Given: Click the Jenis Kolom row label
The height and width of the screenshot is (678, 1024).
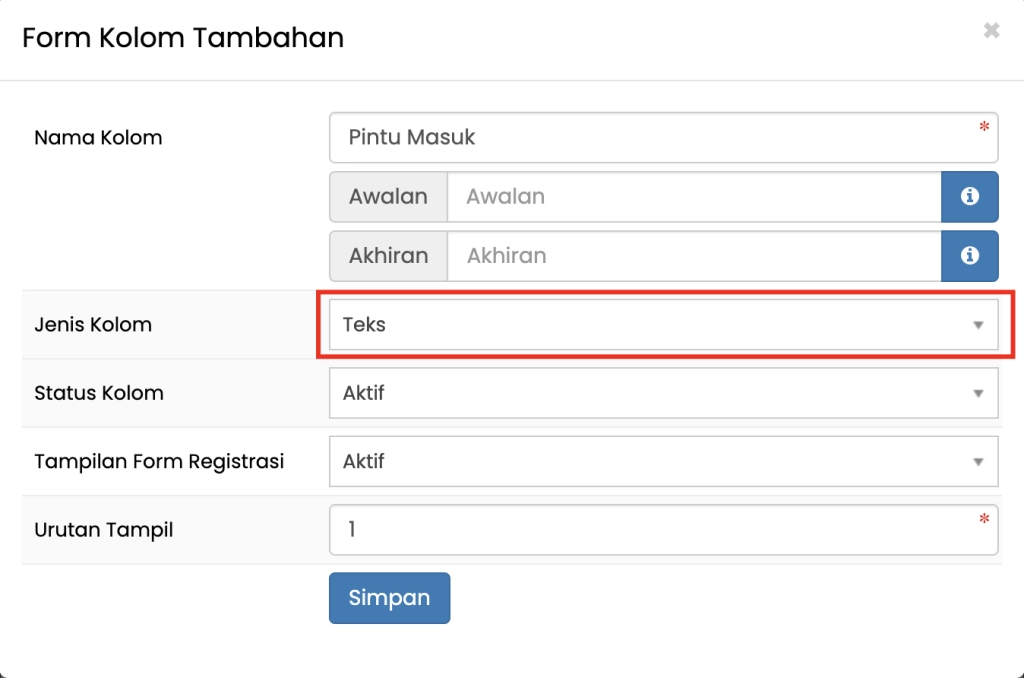Looking at the screenshot, I should (93, 325).
